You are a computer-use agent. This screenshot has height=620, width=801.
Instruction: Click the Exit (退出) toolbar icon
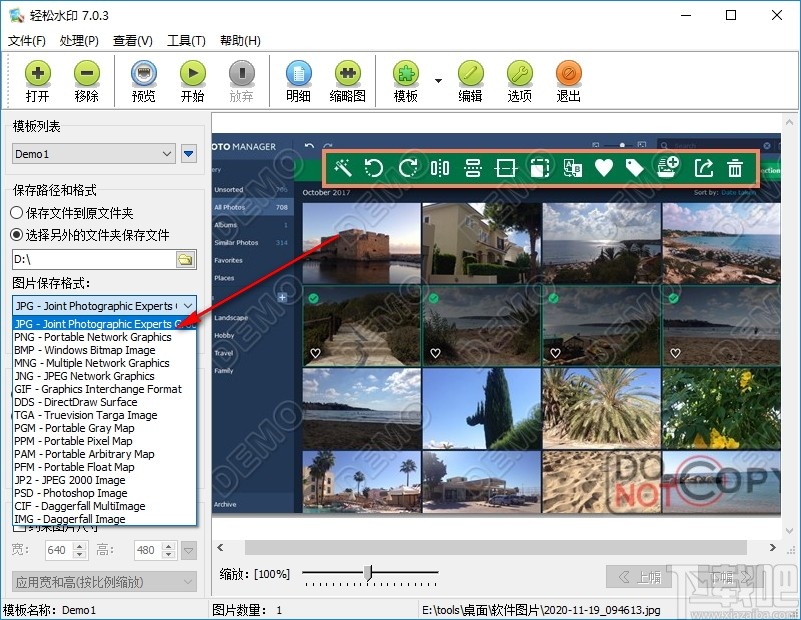pos(568,73)
